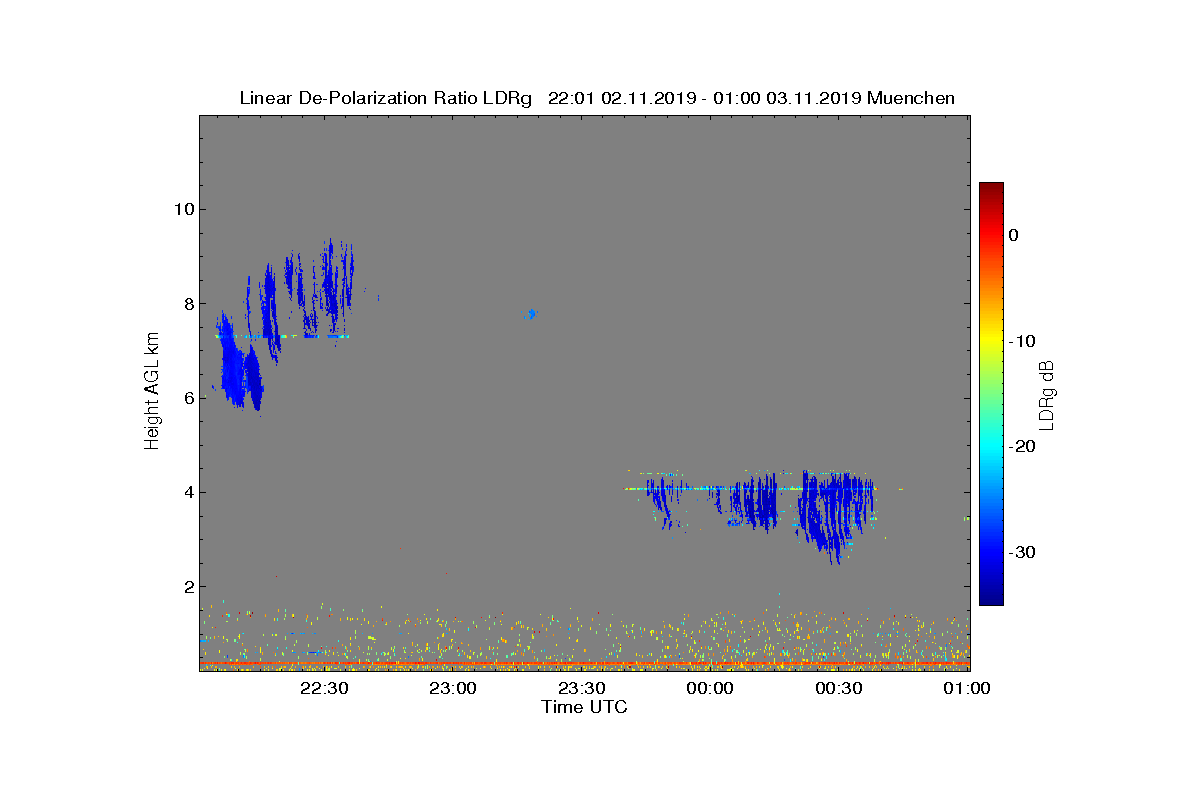Click the colorbar tick value '-10'

point(1021,341)
